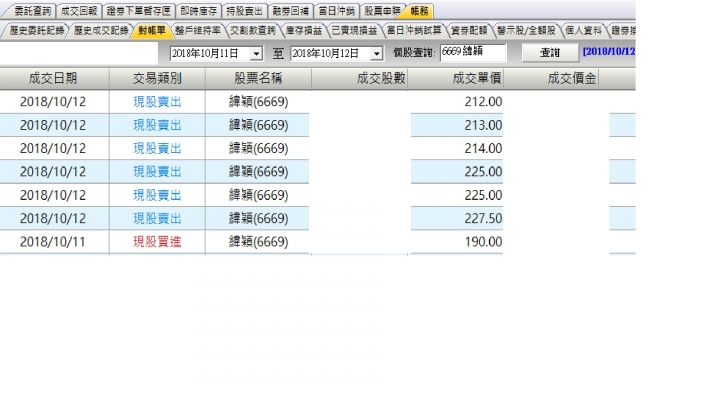Select the date cell 2018/10/11

pyautogui.click(x=53, y=242)
